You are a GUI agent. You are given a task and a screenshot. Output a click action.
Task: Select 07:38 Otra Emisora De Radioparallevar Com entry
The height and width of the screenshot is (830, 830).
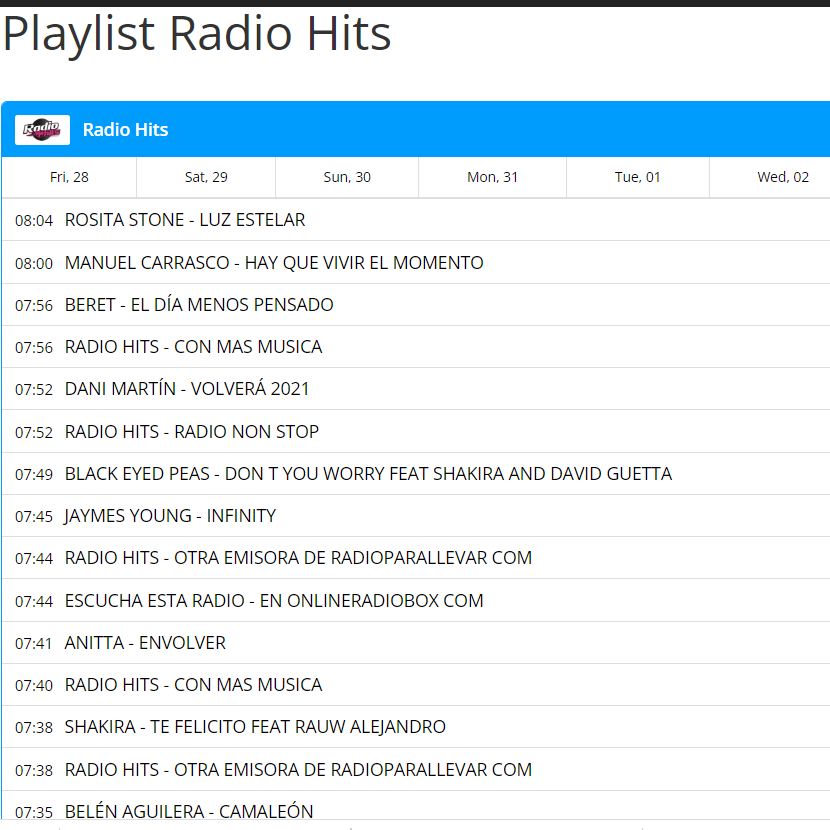298,770
